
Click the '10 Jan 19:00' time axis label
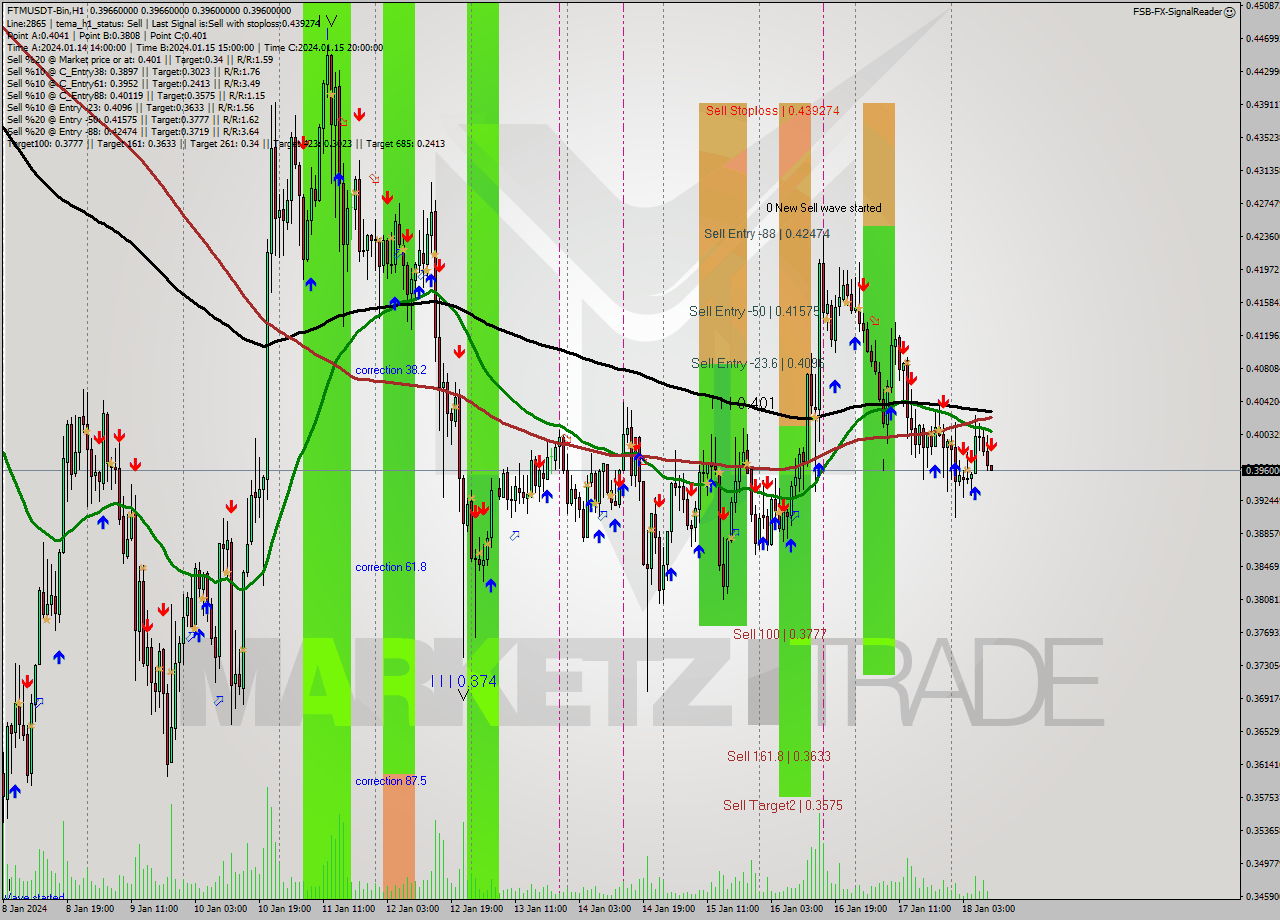click(285, 910)
